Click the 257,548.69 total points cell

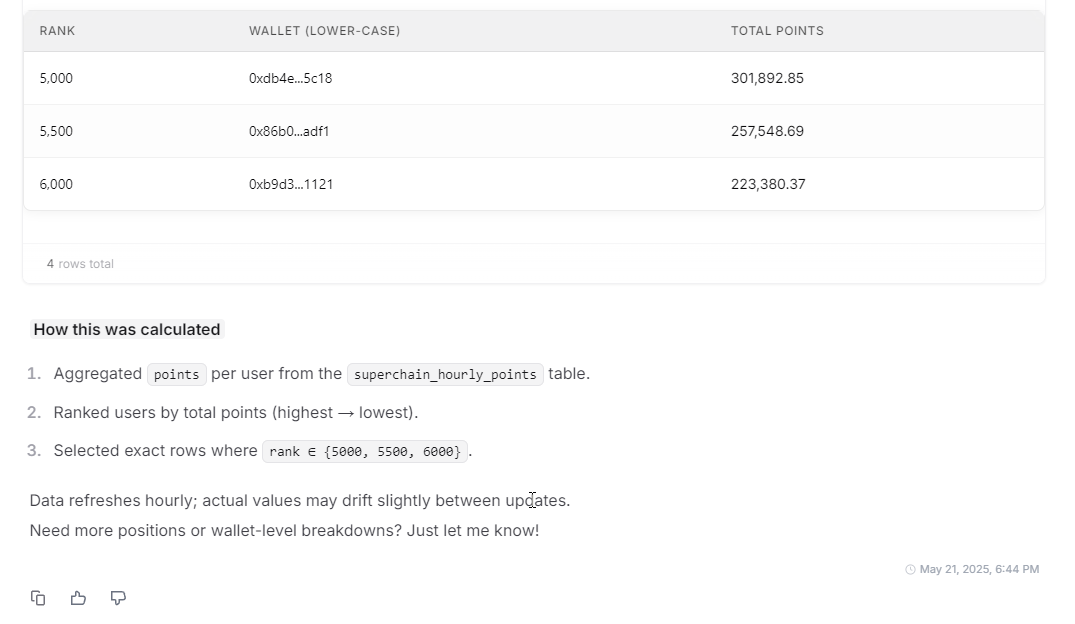767,131
